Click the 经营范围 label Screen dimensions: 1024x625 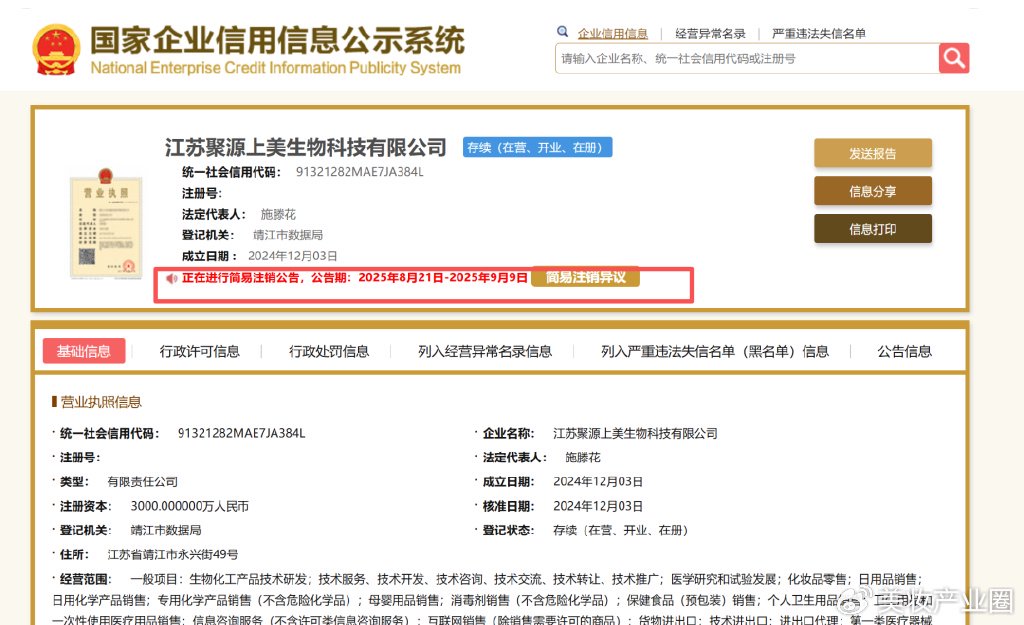pos(86,579)
